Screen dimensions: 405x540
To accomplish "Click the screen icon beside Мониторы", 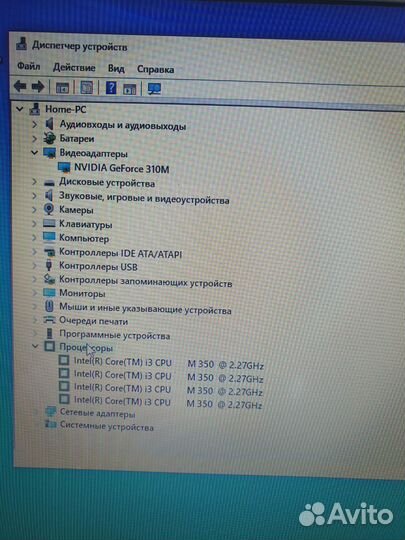I will [x=49, y=293].
